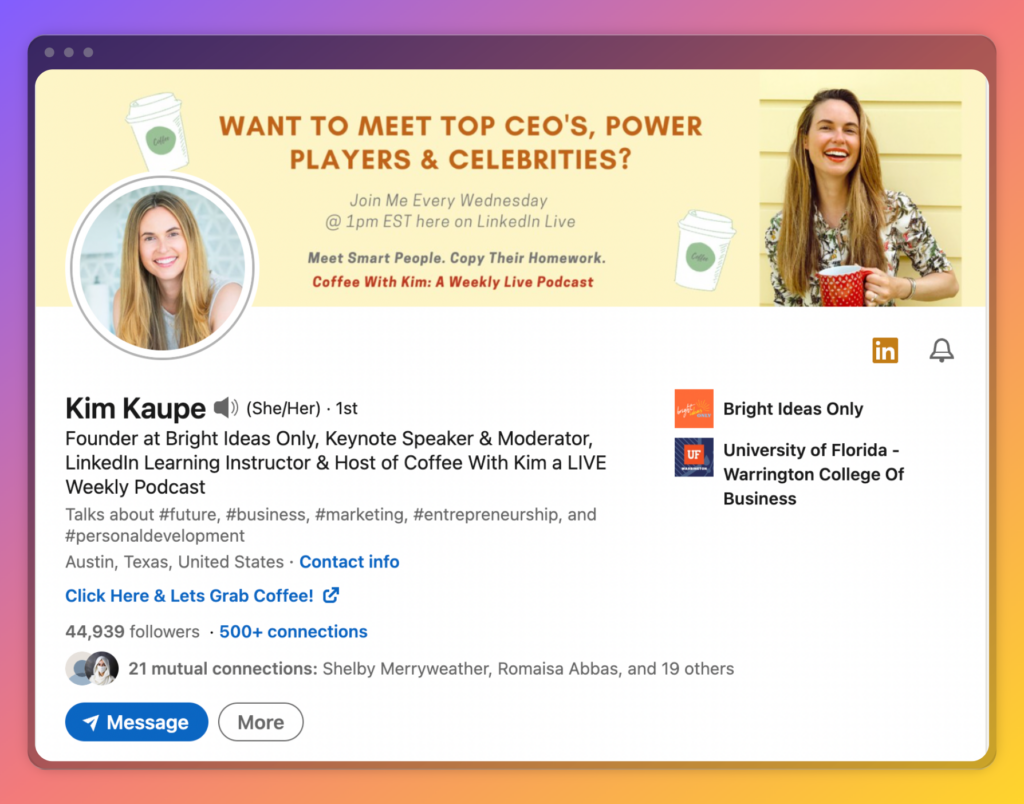The height and width of the screenshot is (804, 1024).
Task: Open the Contact info link
Action: pyautogui.click(x=349, y=562)
